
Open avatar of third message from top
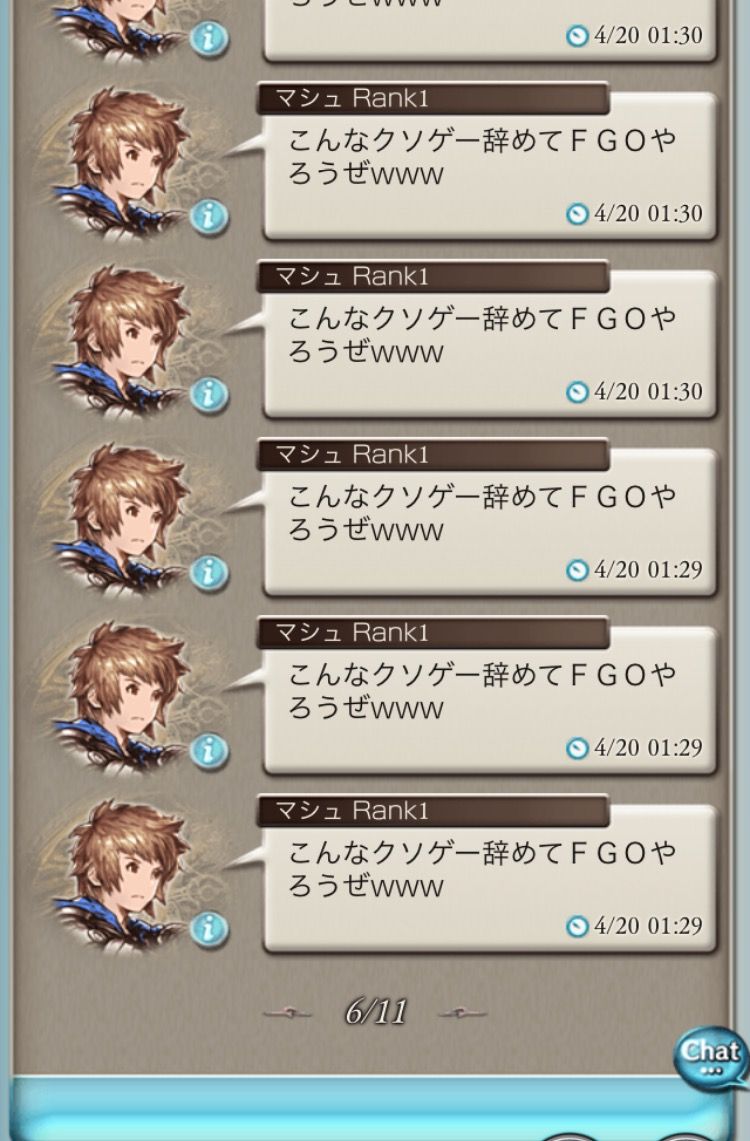pos(120,339)
